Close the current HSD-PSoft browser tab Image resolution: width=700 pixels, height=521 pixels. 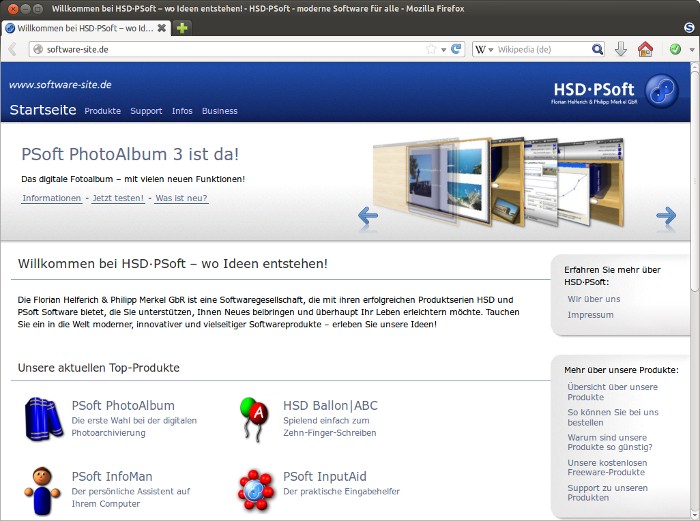[x=162, y=28]
